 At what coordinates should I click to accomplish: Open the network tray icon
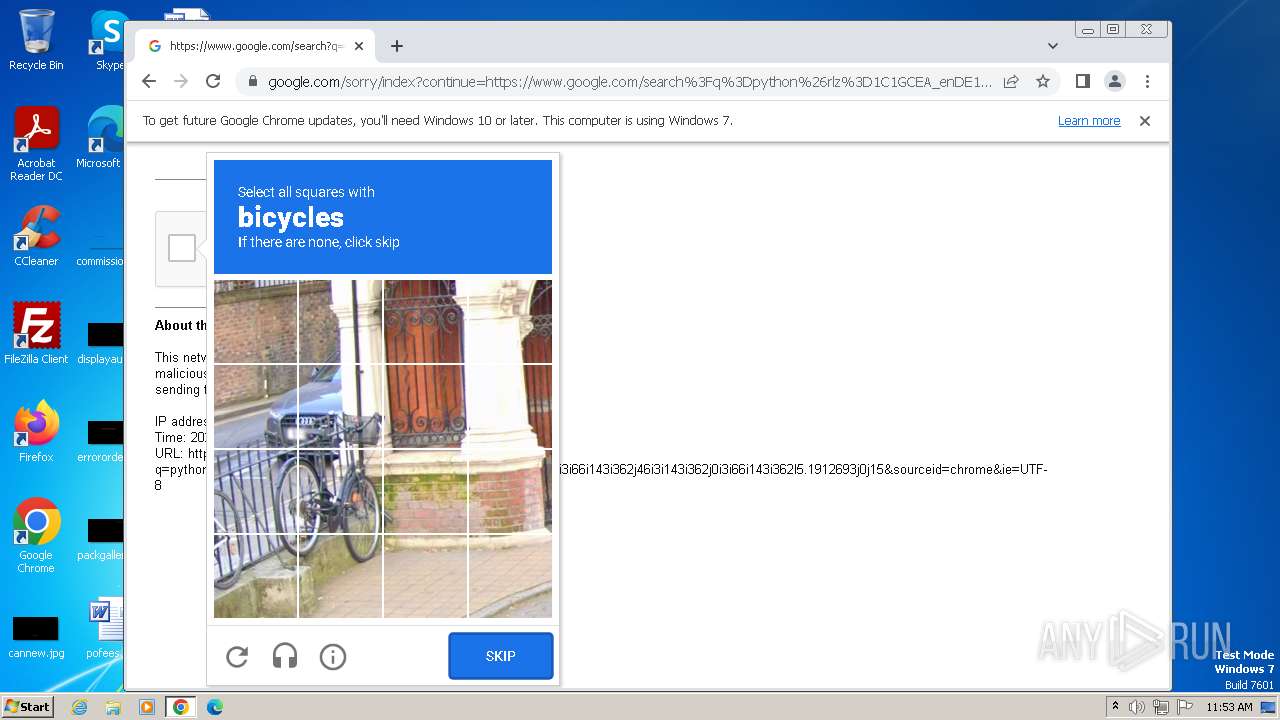(x=1160, y=707)
